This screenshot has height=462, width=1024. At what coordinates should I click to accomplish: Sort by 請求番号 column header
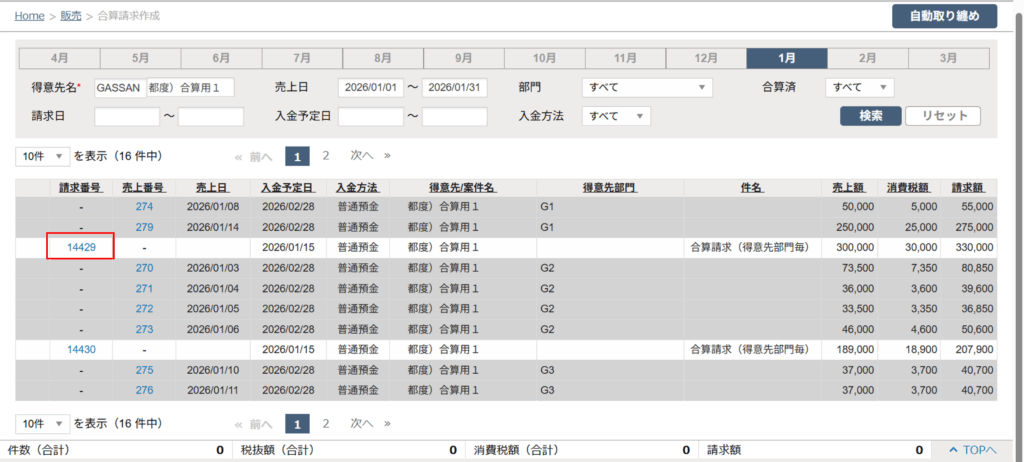tap(81, 187)
